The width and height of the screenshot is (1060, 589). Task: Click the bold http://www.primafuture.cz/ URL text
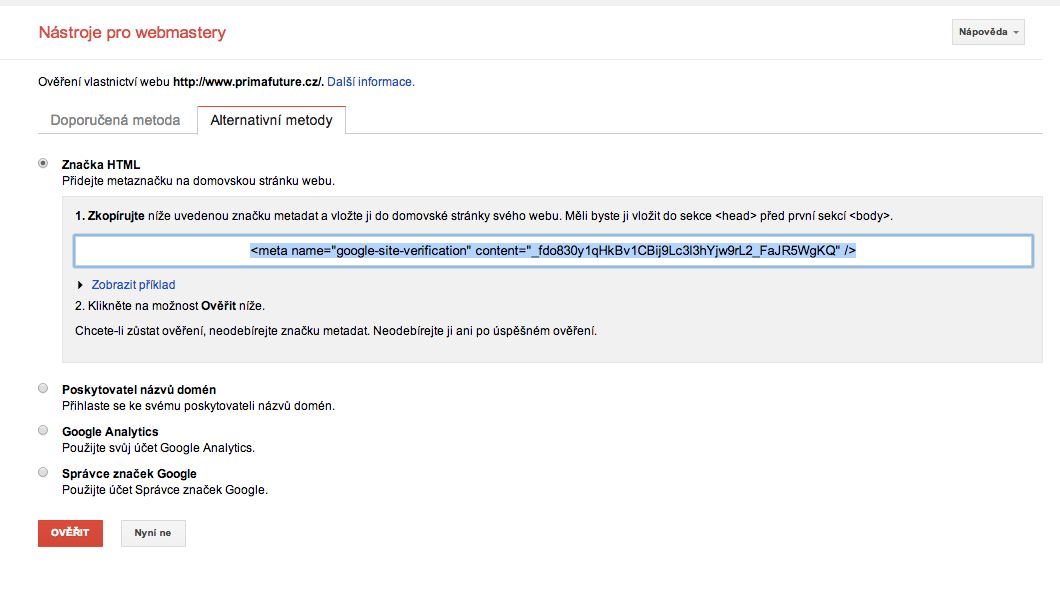[x=248, y=82]
